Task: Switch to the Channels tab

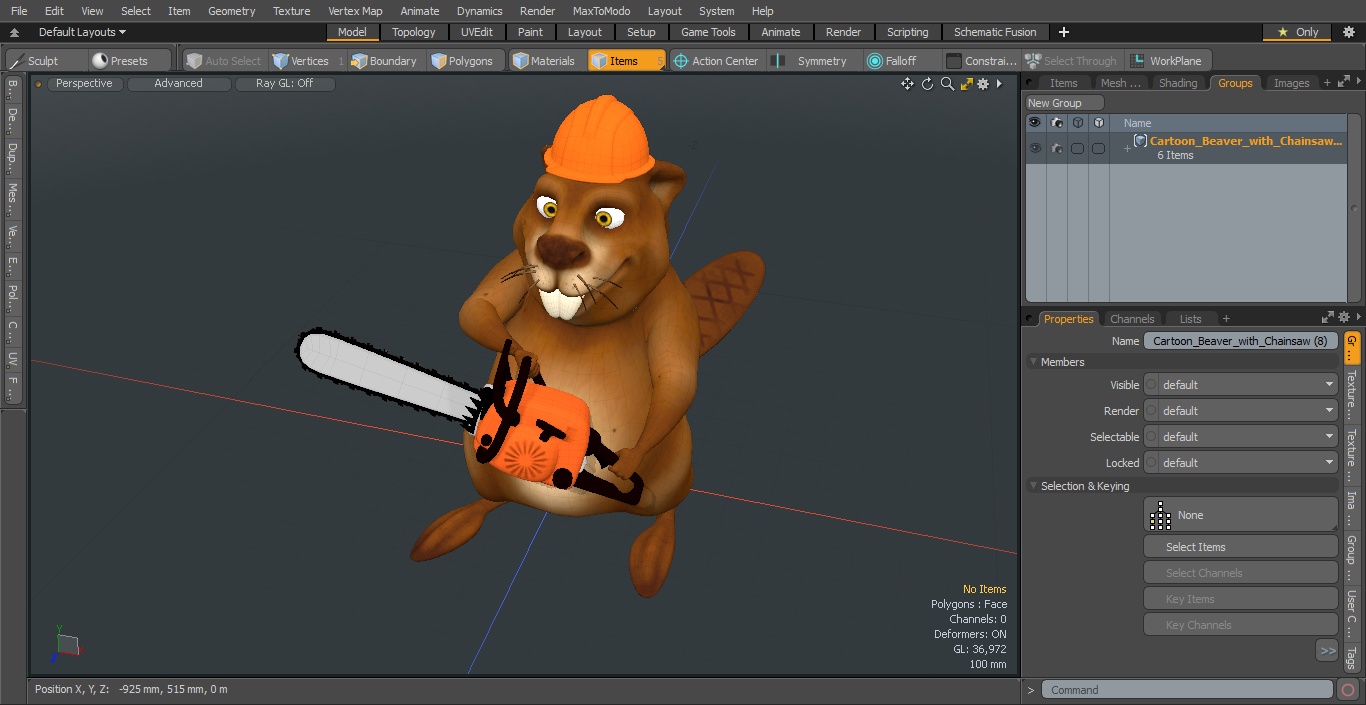Action: click(1132, 319)
